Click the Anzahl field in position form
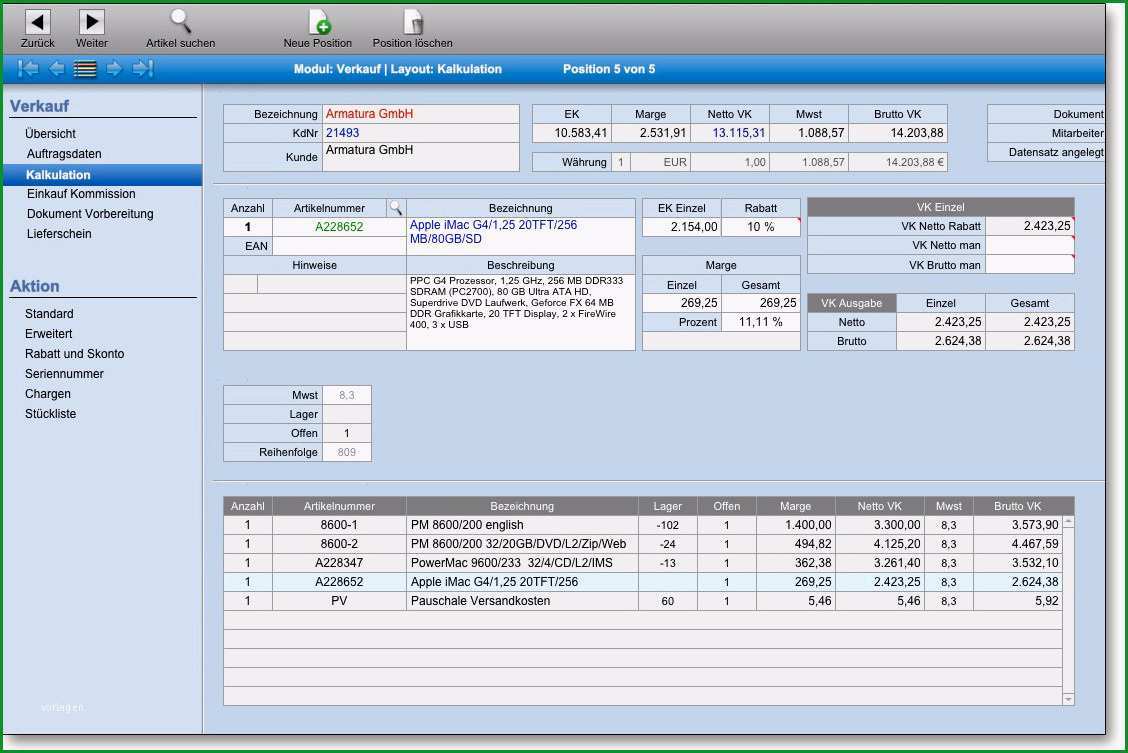This screenshot has width=1128, height=753. point(247,227)
